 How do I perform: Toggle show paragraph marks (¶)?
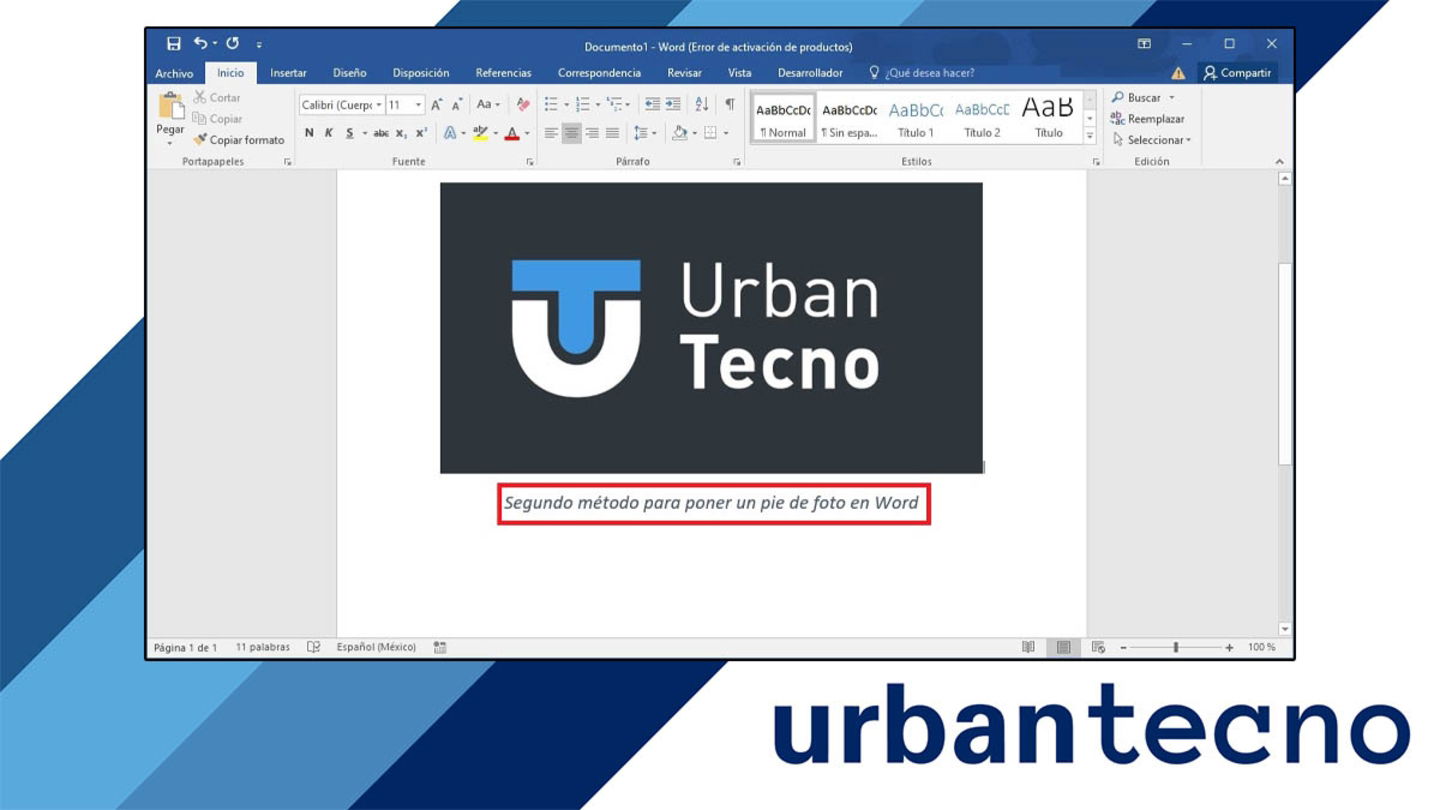point(730,104)
